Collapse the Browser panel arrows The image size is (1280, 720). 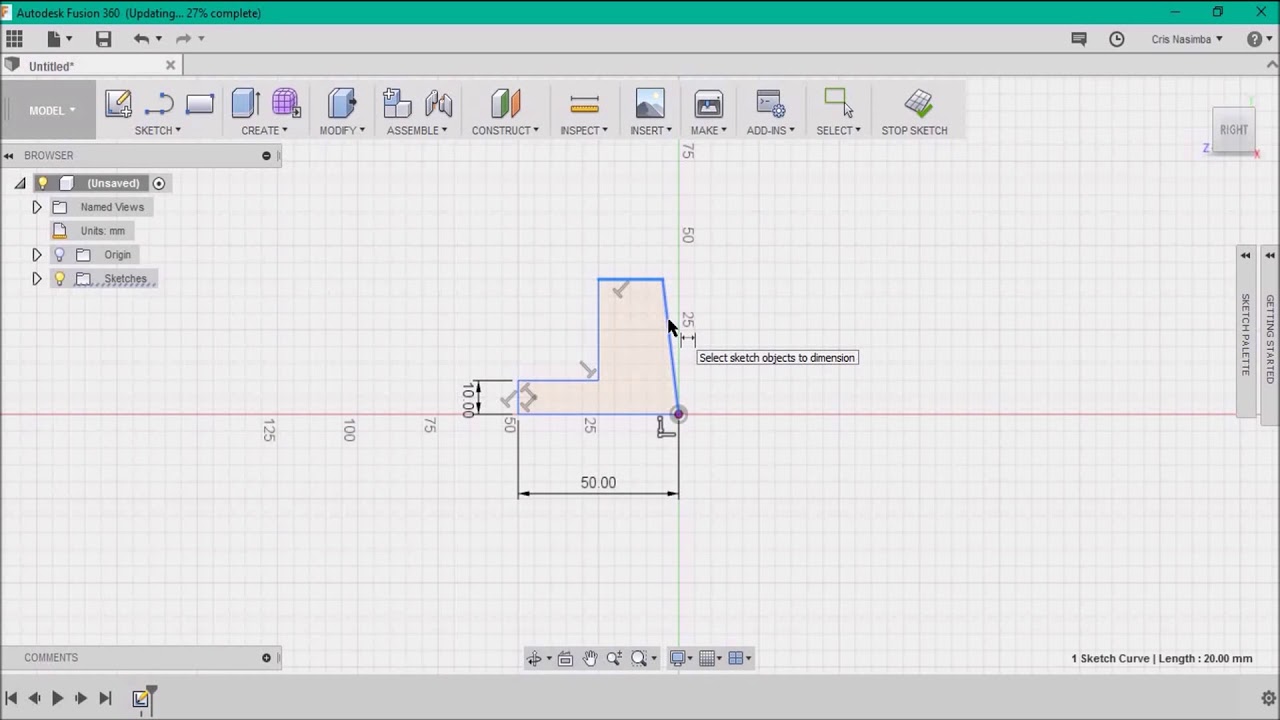point(8,155)
